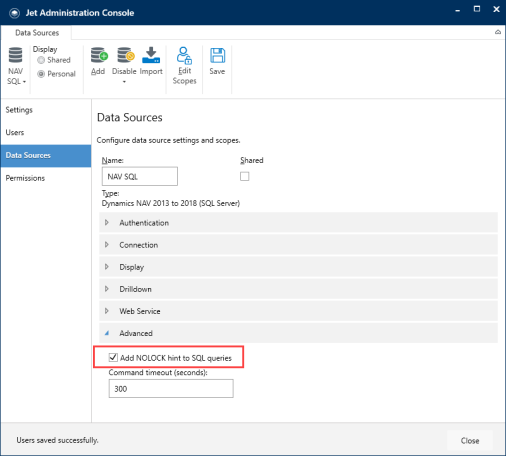Select the Shared display radio button

[x=41, y=60]
